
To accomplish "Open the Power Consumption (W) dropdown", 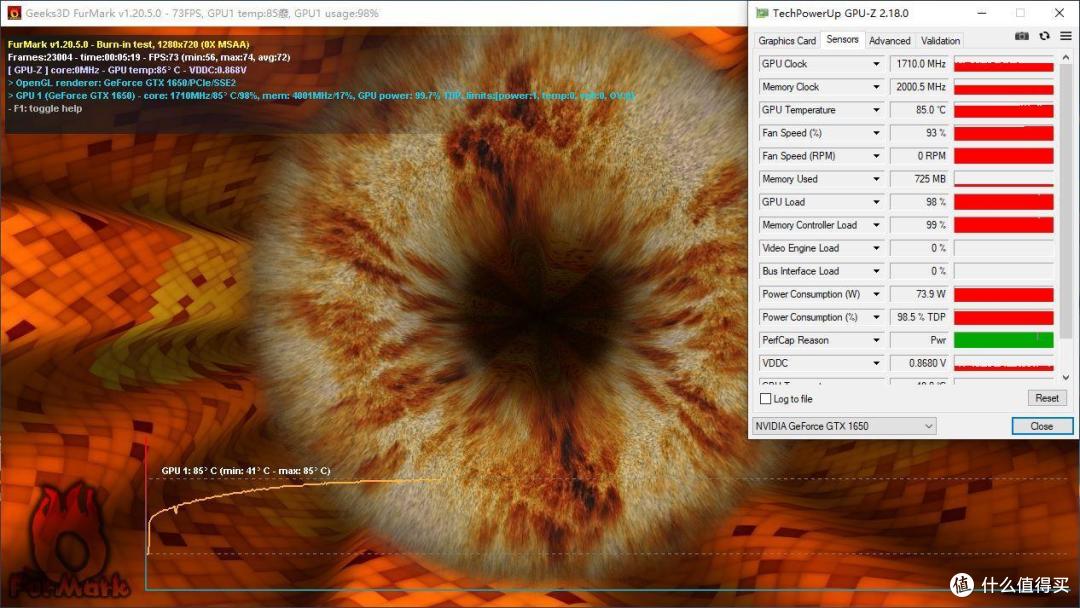I will 876,295.
